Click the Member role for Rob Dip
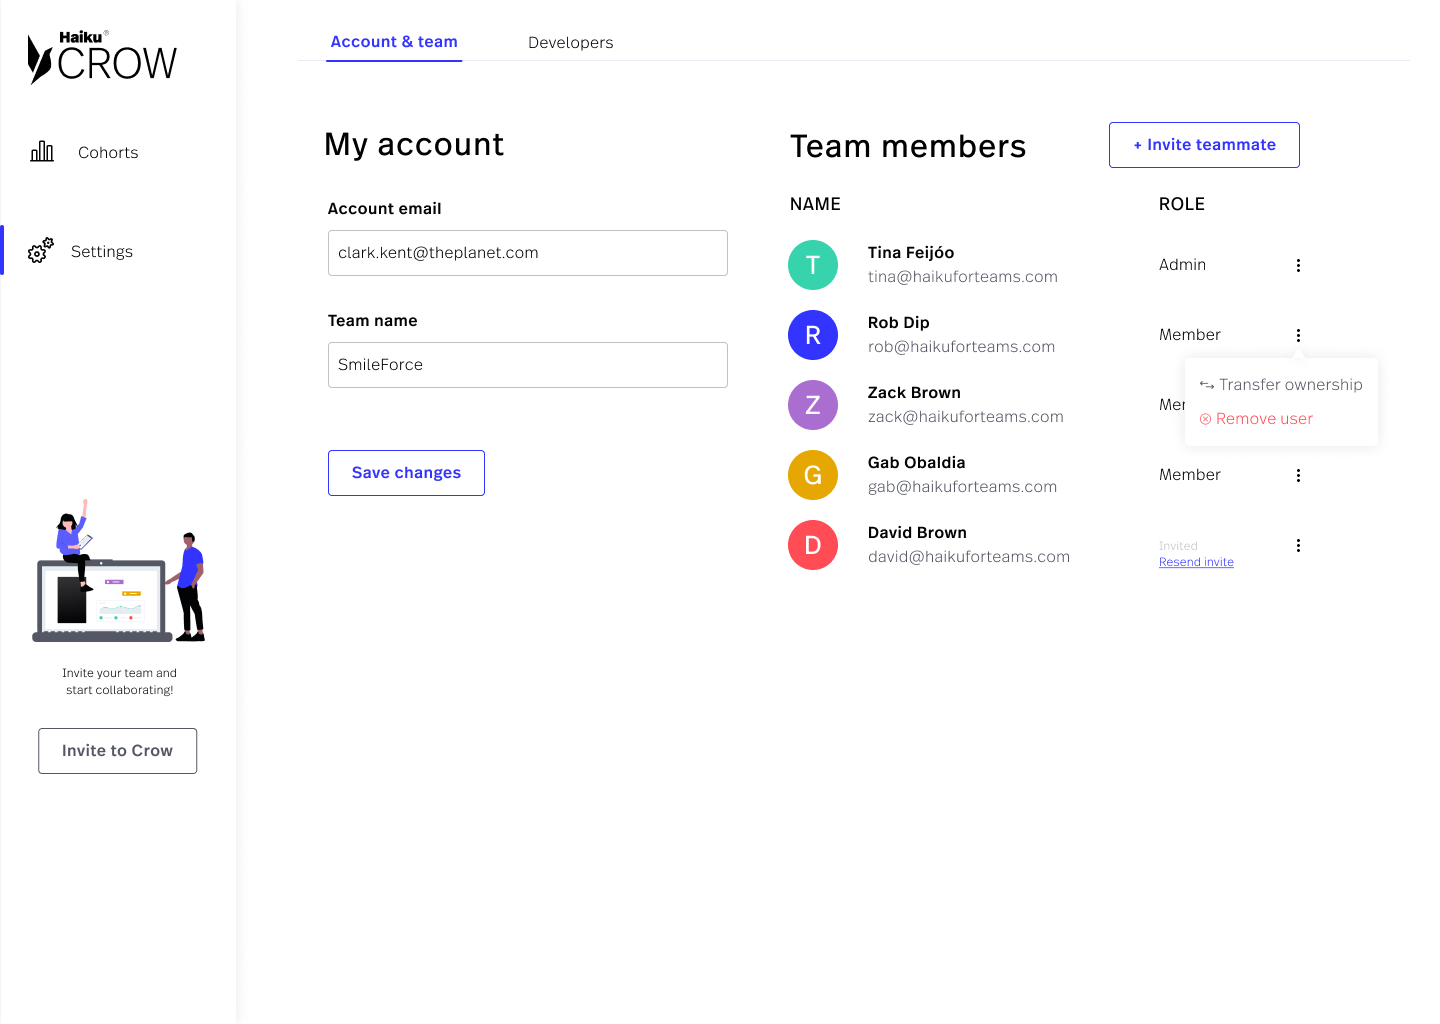1440x1024 pixels. pyautogui.click(x=1190, y=335)
